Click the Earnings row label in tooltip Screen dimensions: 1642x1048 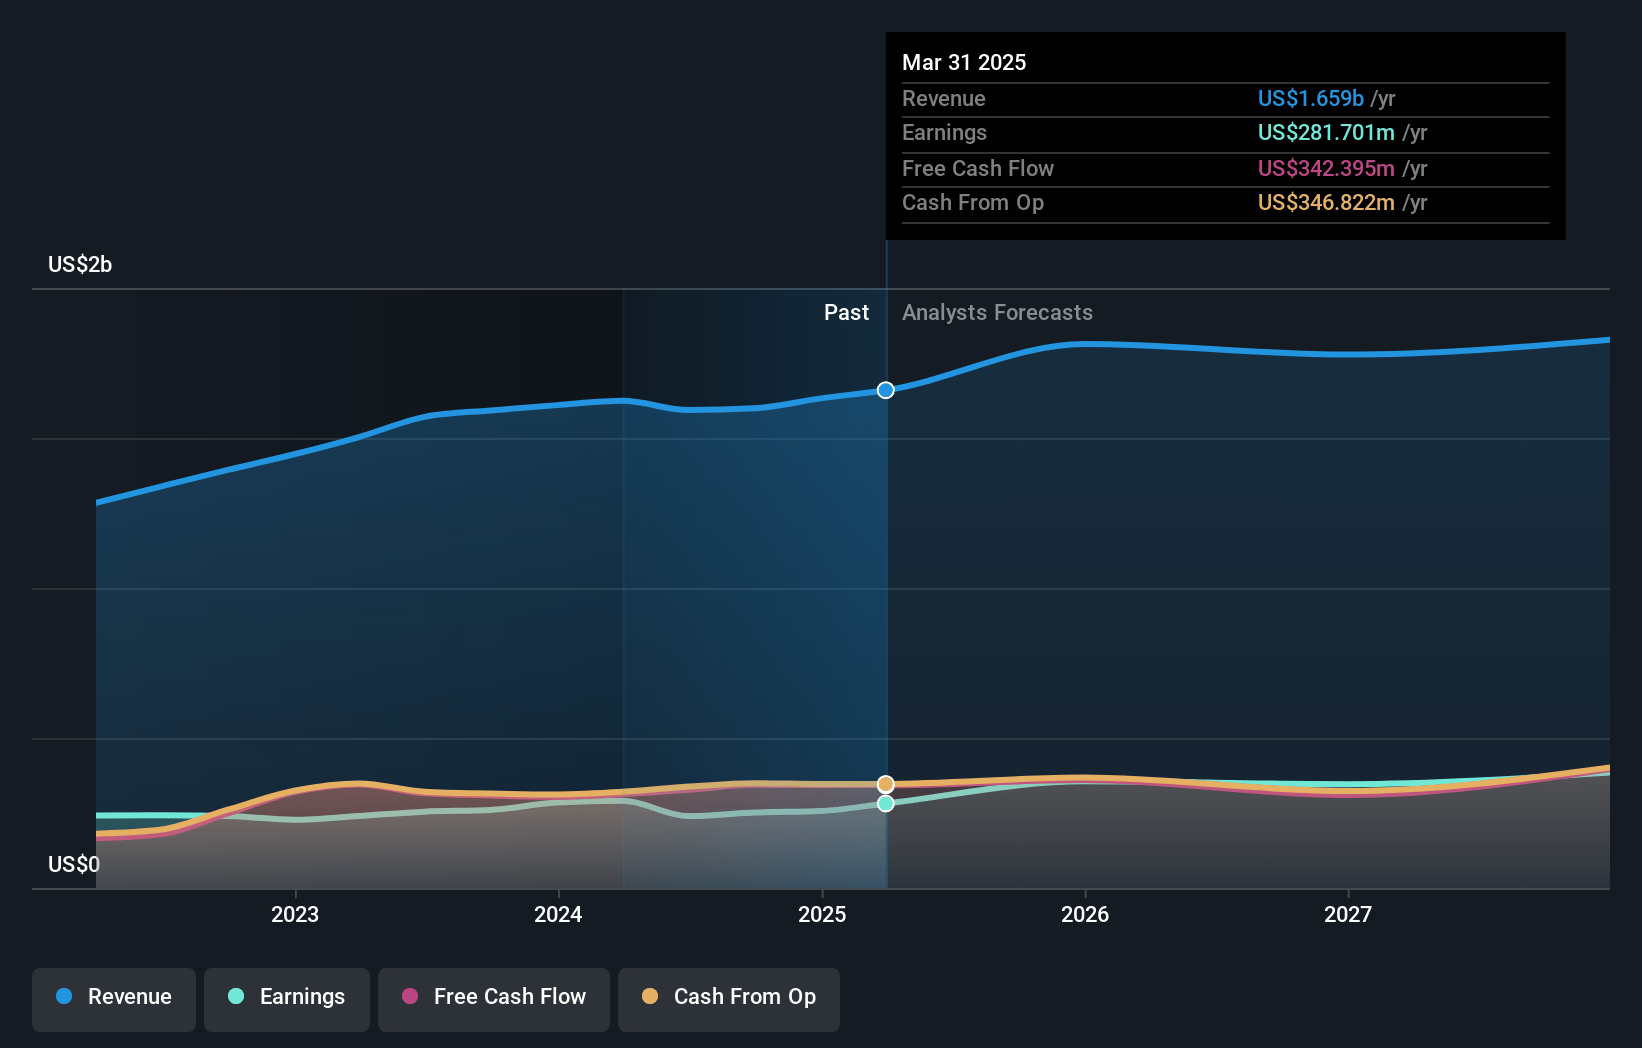(944, 132)
